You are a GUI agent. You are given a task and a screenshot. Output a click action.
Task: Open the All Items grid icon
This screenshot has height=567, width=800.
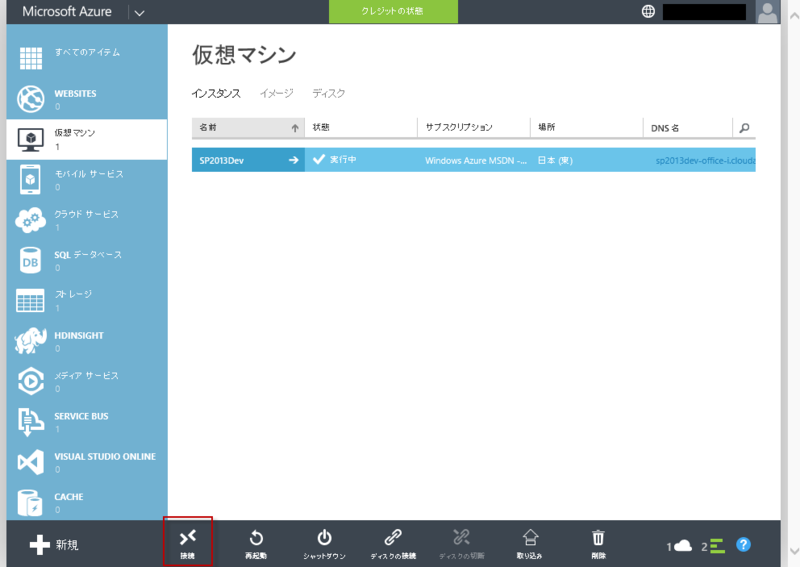(x=31, y=58)
